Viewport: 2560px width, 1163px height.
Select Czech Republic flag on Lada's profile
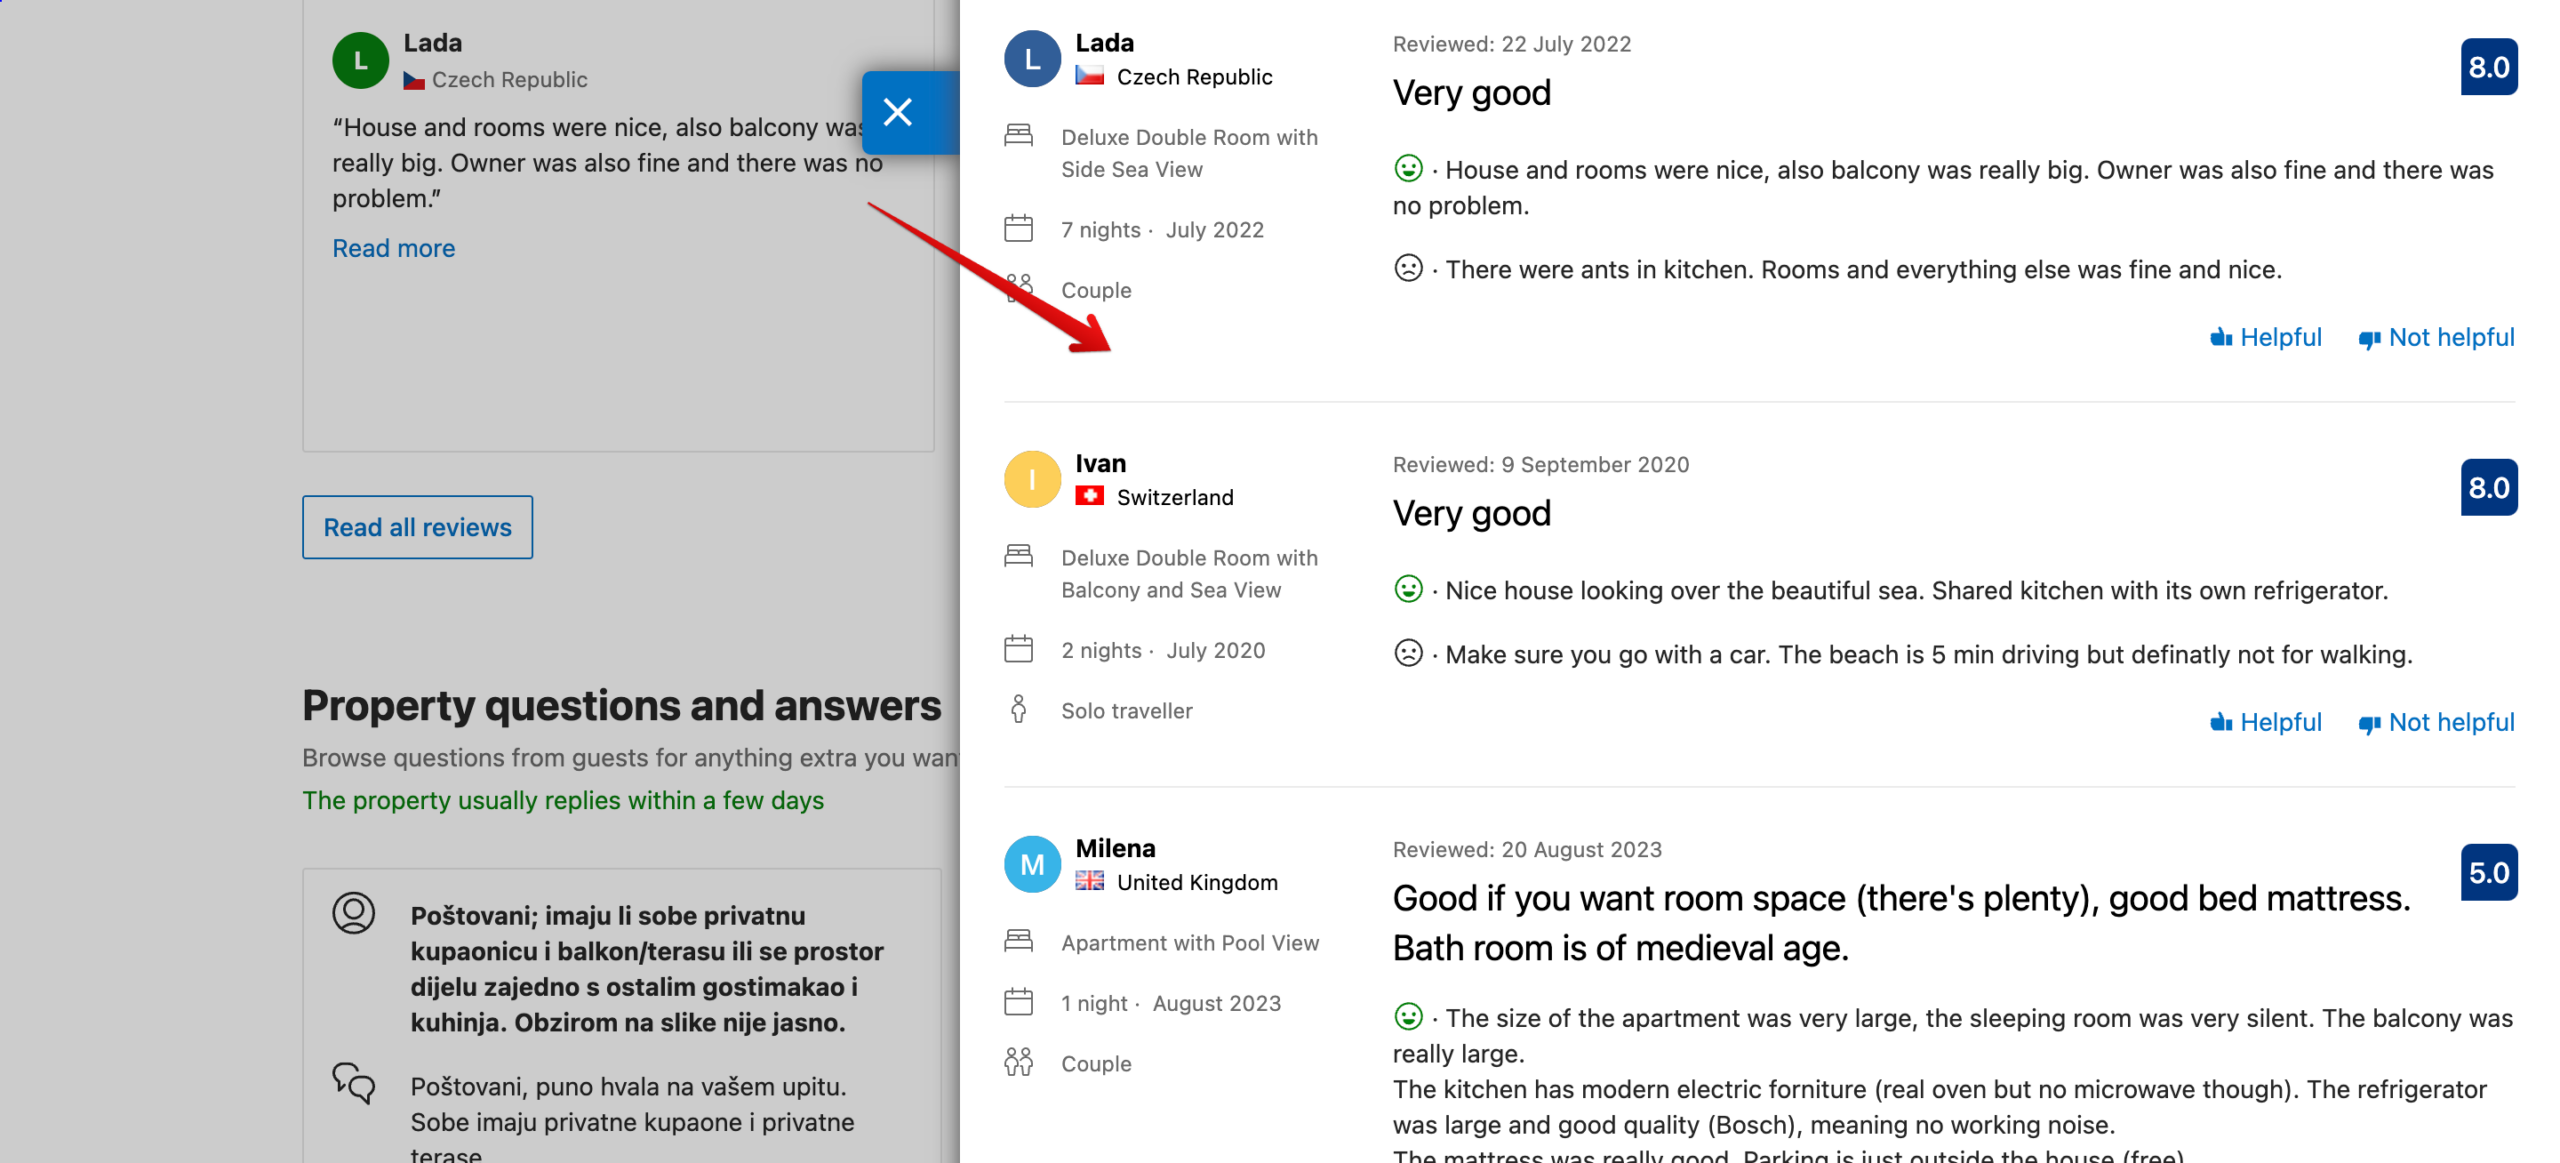1087,74
